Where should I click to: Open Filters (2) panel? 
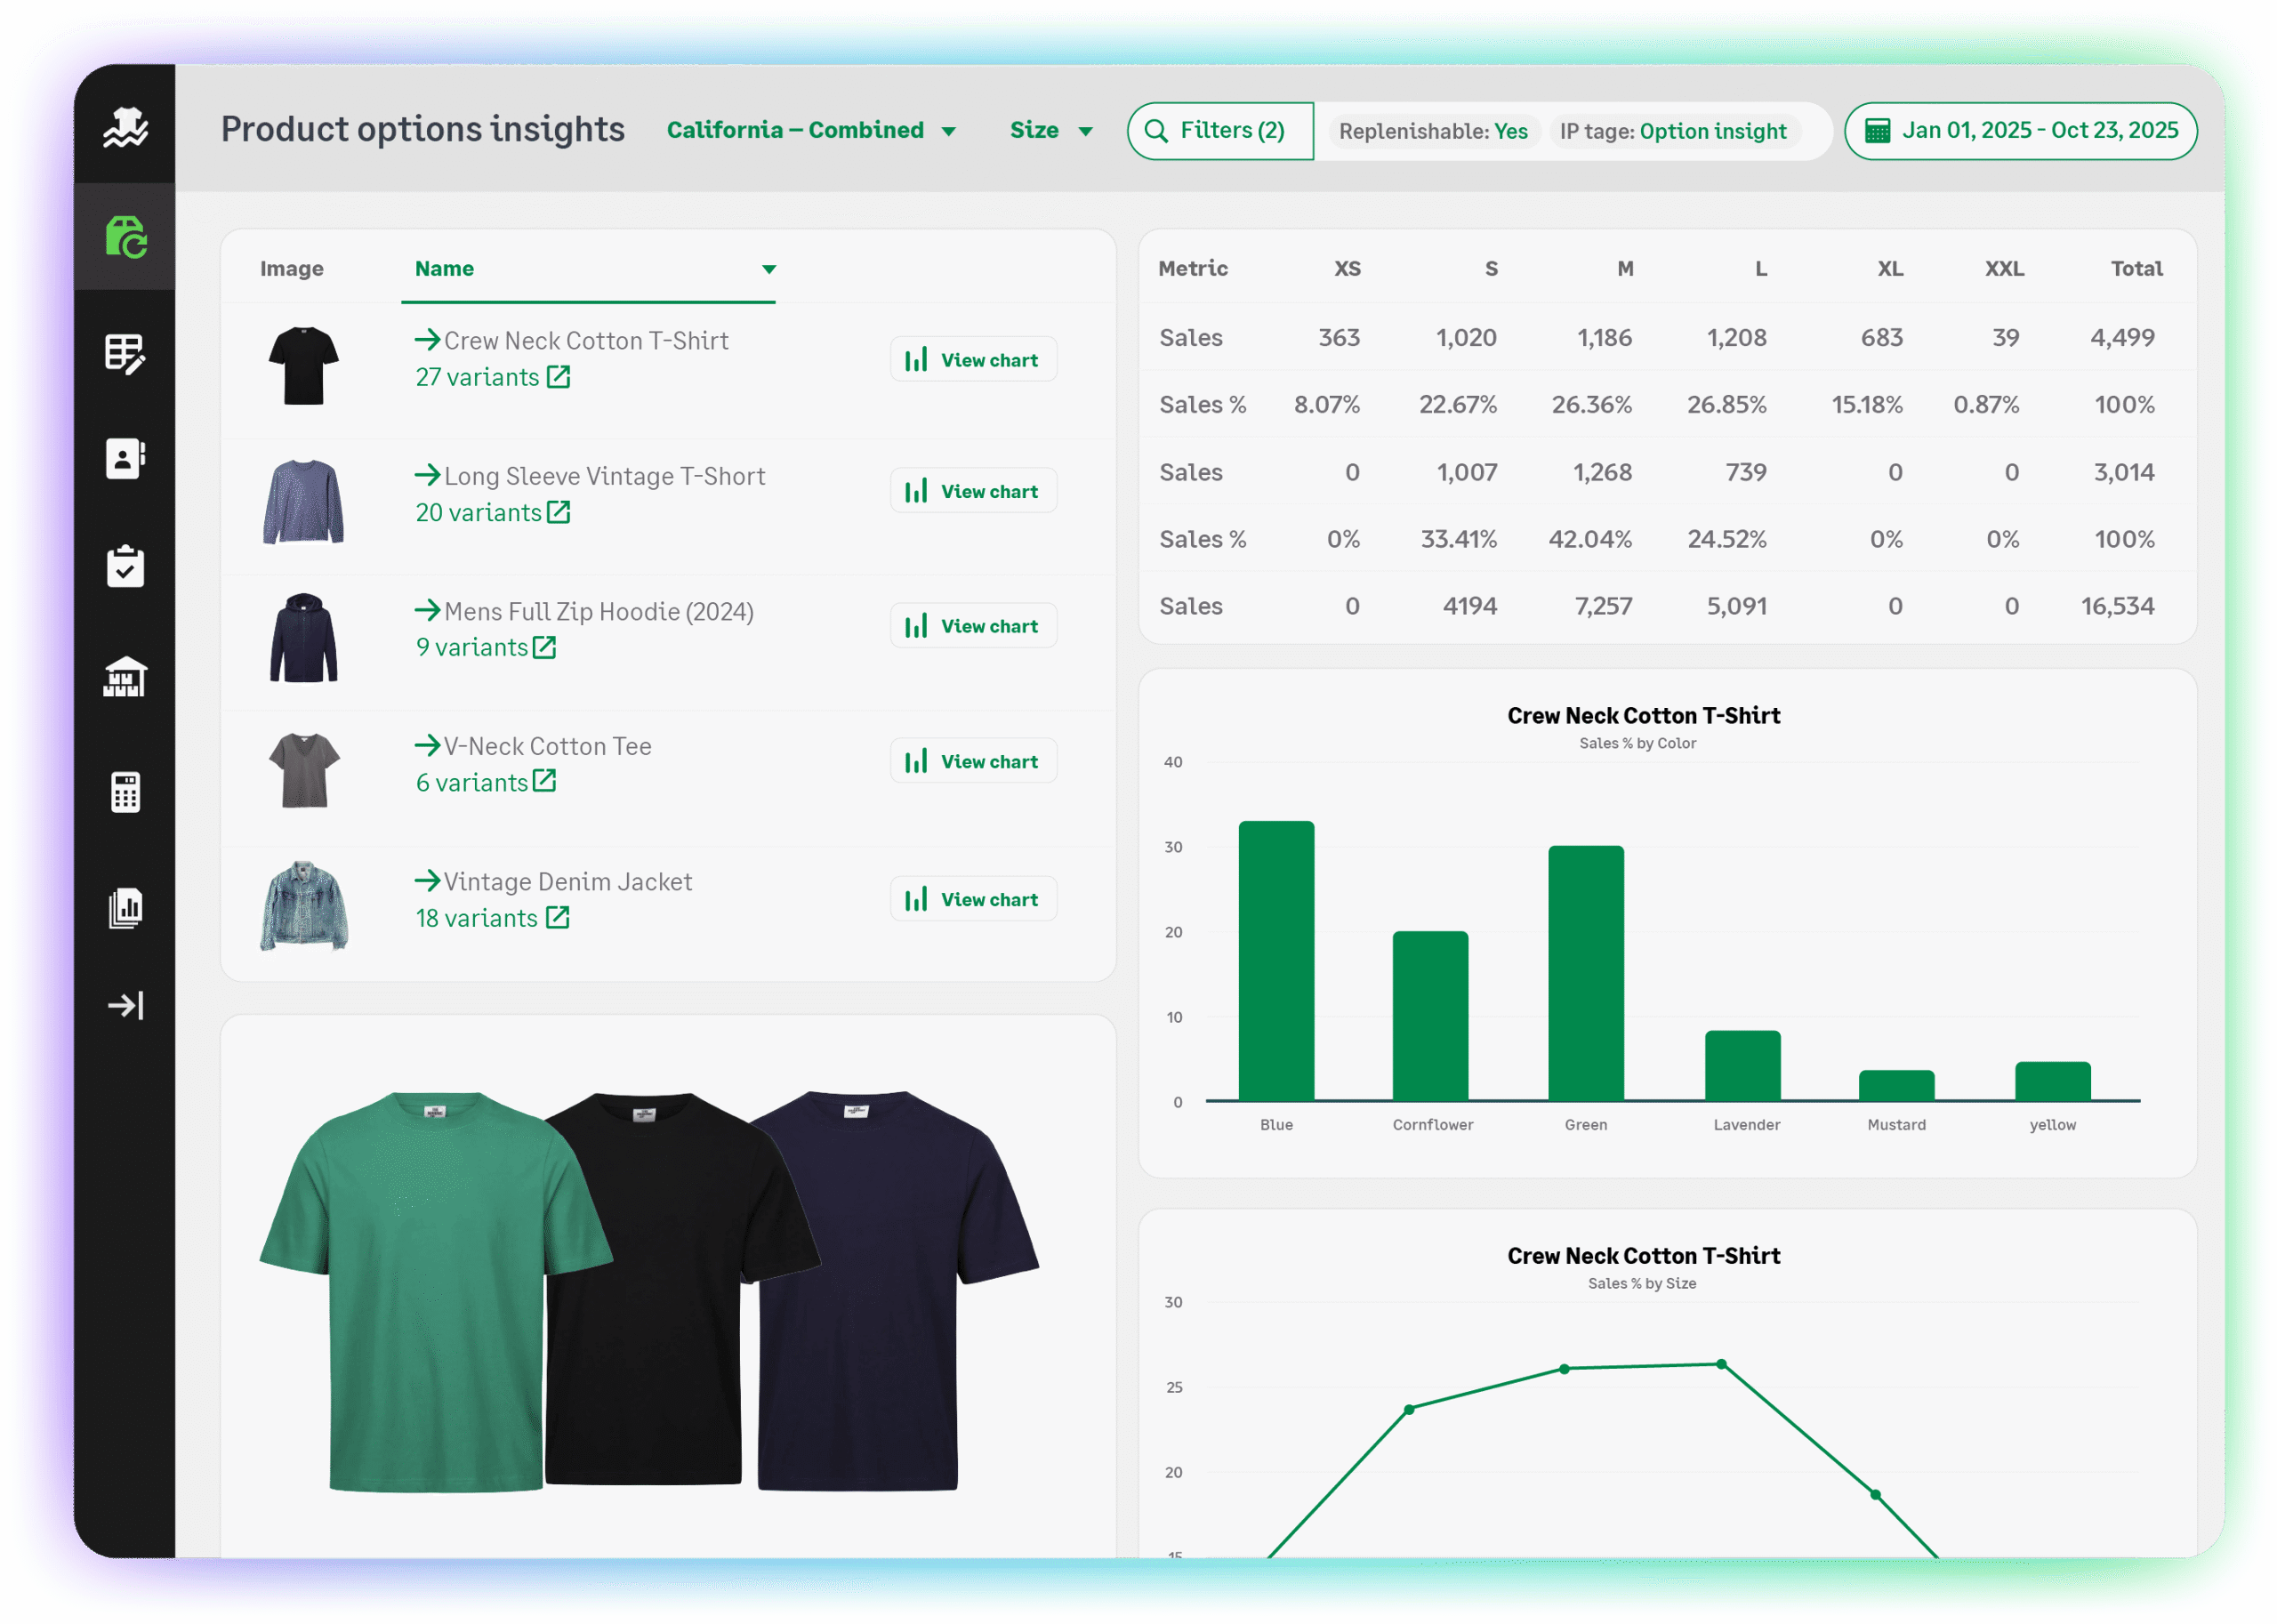(1220, 131)
